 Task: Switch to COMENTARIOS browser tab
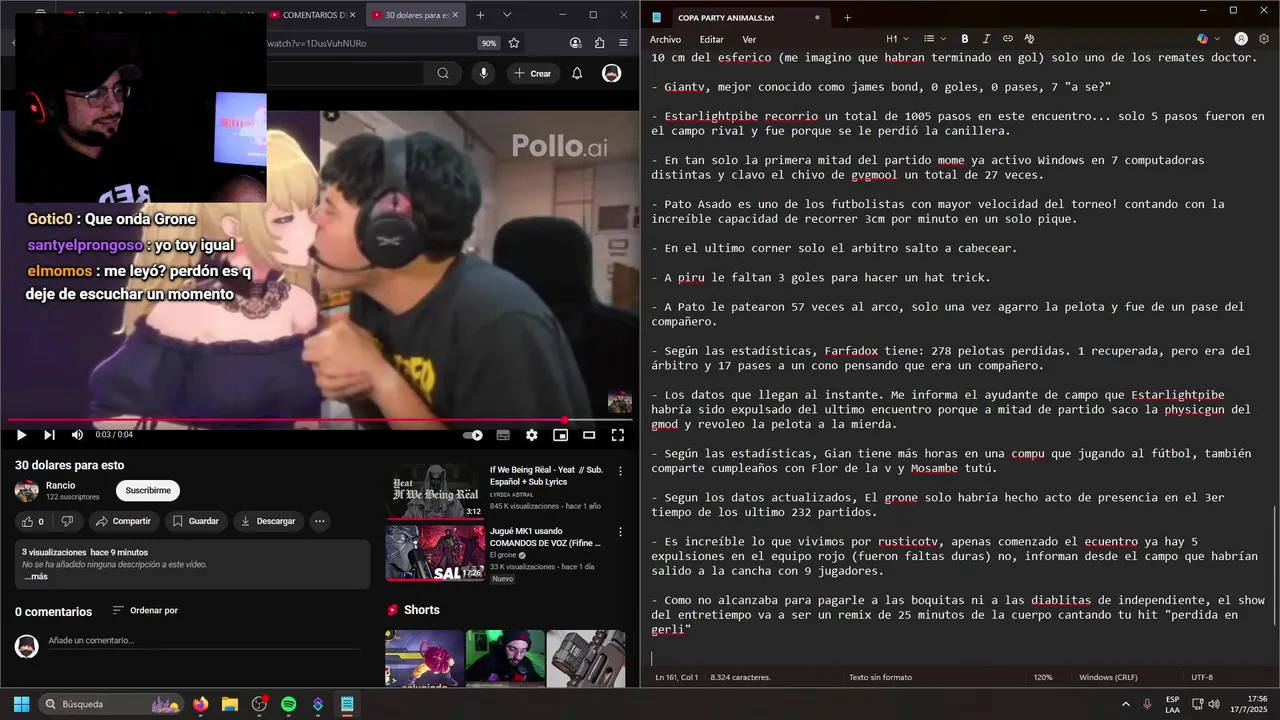click(315, 15)
